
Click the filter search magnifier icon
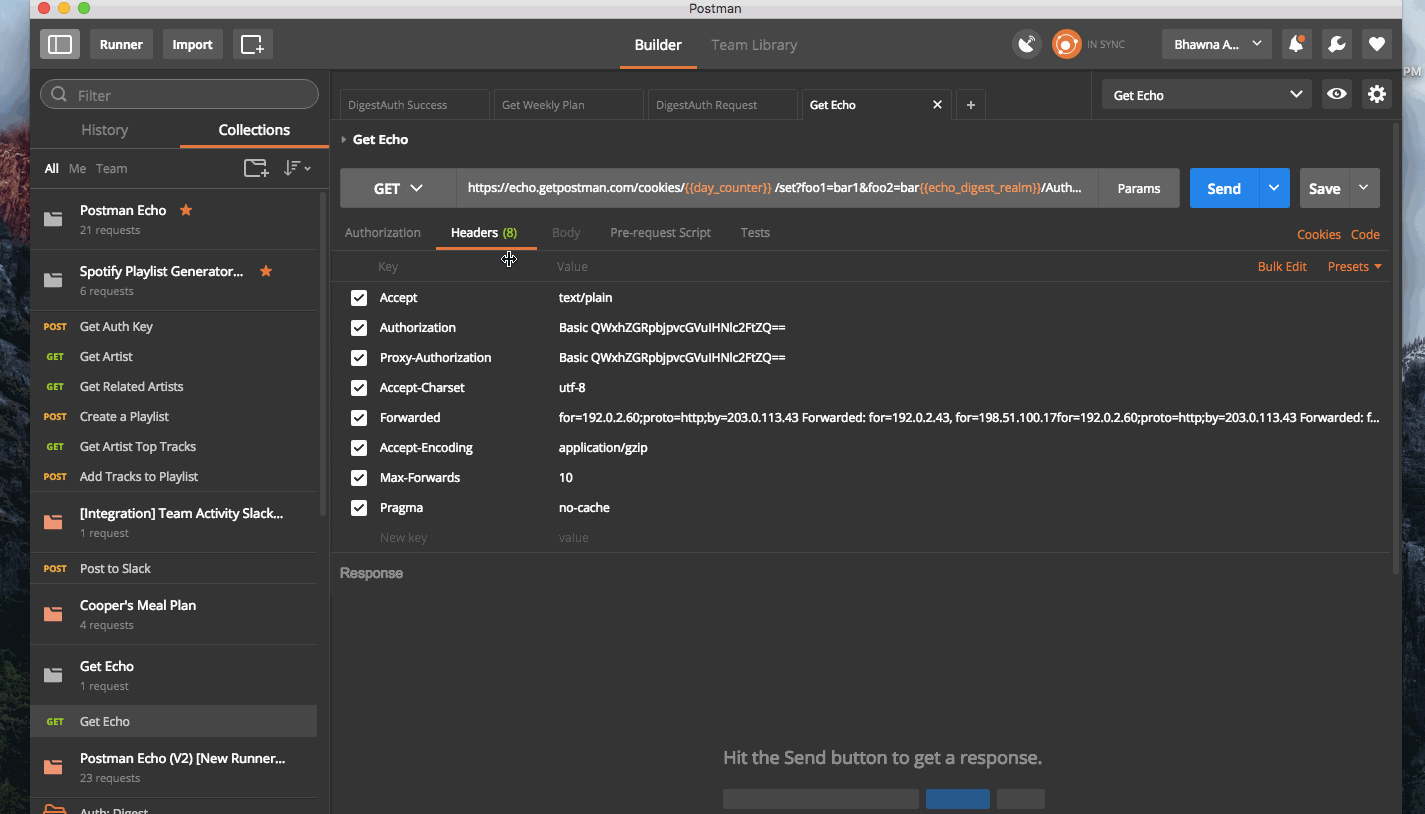60,95
